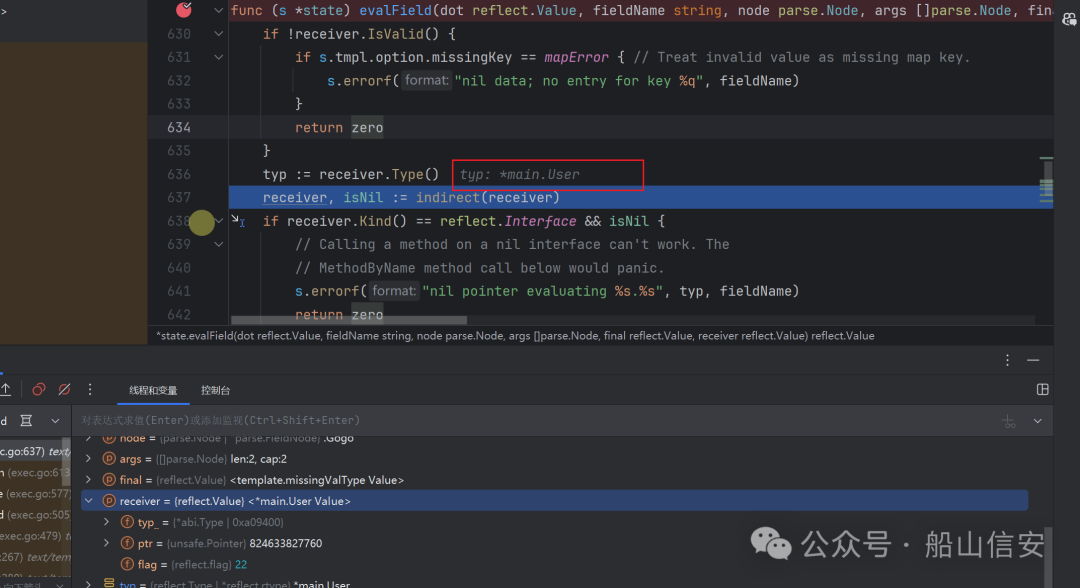The width and height of the screenshot is (1080, 588).
Task: Open the debug panel layout settings icon
Action: [1043, 390]
